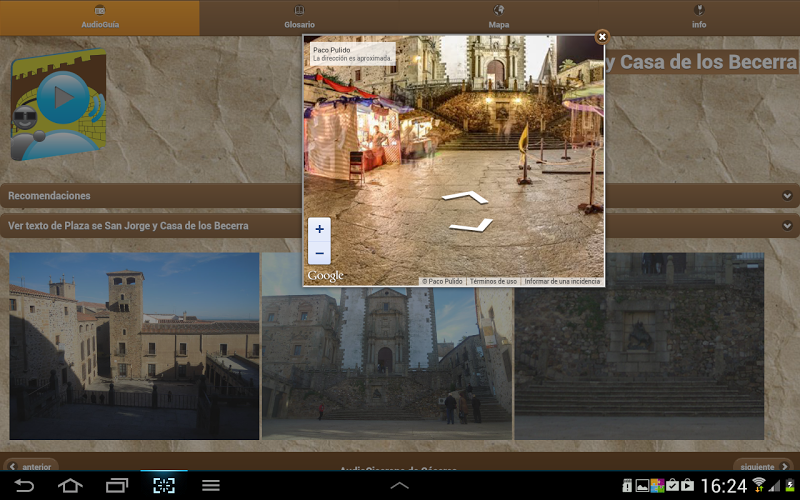Open the Términos de uso link
Image resolution: width=800 pixels, height=500 pixels.
pos(493,282)
